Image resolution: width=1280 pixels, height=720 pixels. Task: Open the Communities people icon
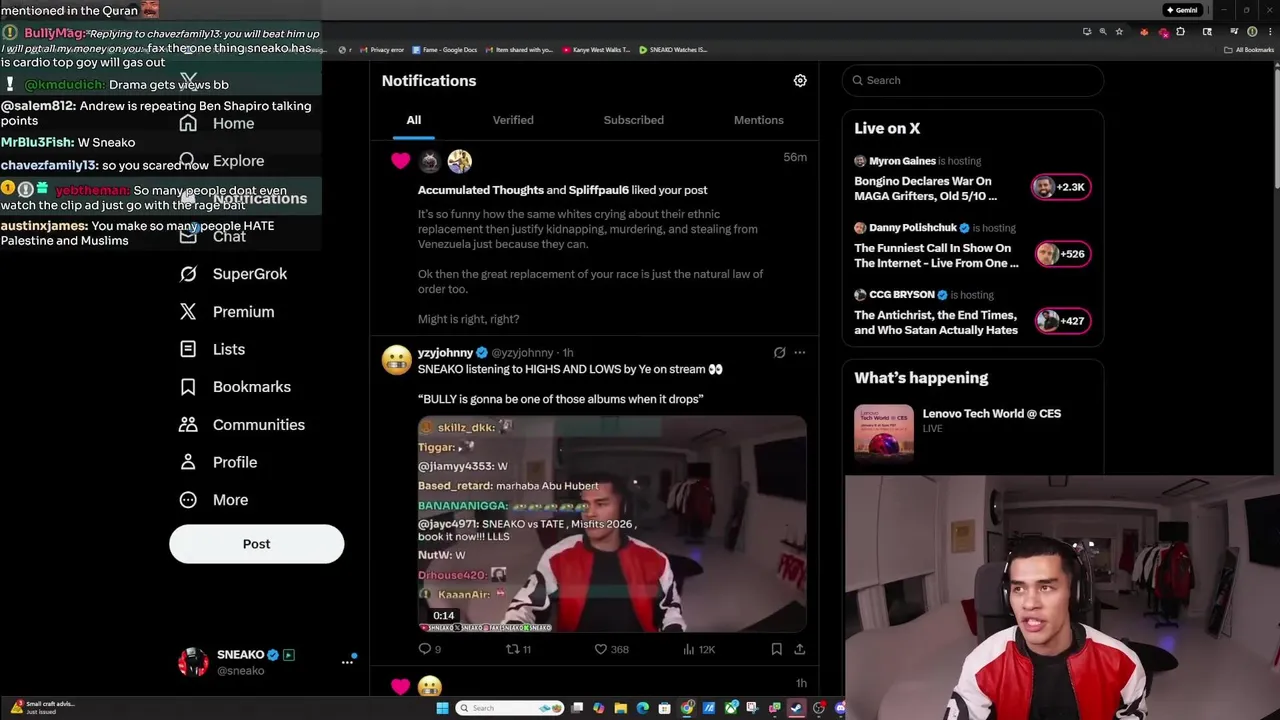point(188,425)
